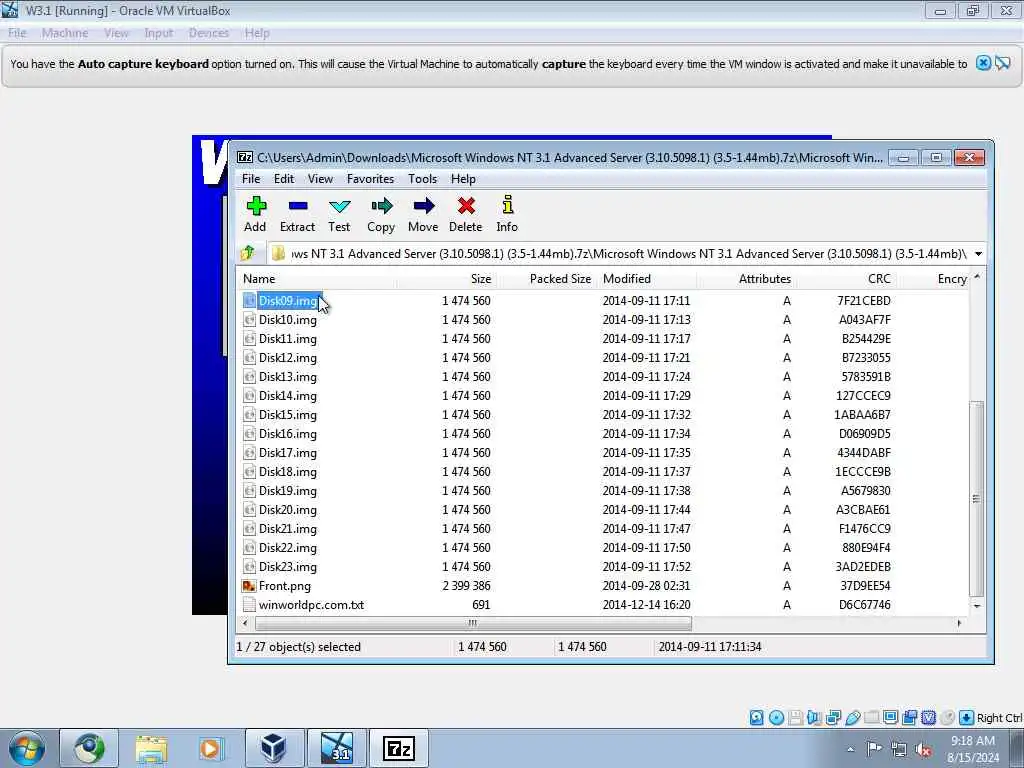1024x768 pixels.
Task: Click the taskbar clock showing 9:18 AM
Action: [x=973, y=749]
